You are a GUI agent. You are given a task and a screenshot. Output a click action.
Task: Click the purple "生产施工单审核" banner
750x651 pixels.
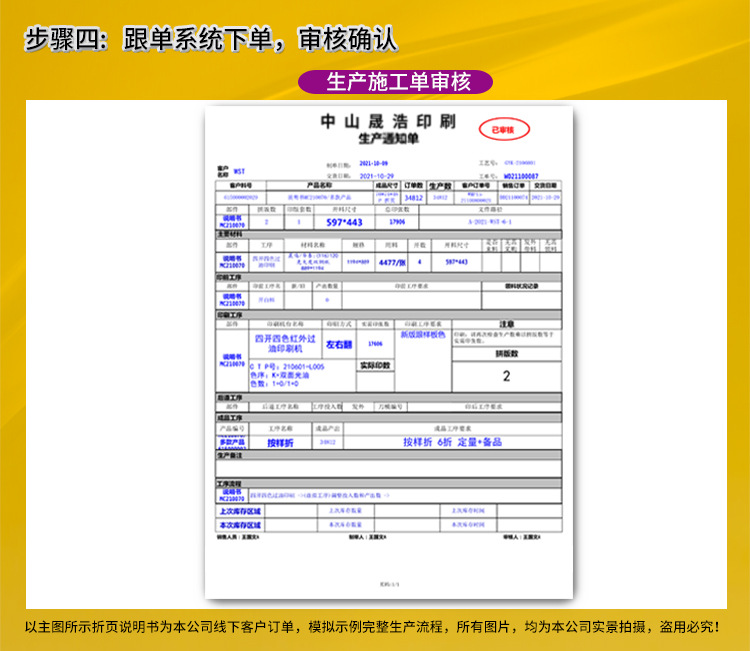[x=396, y=82]
